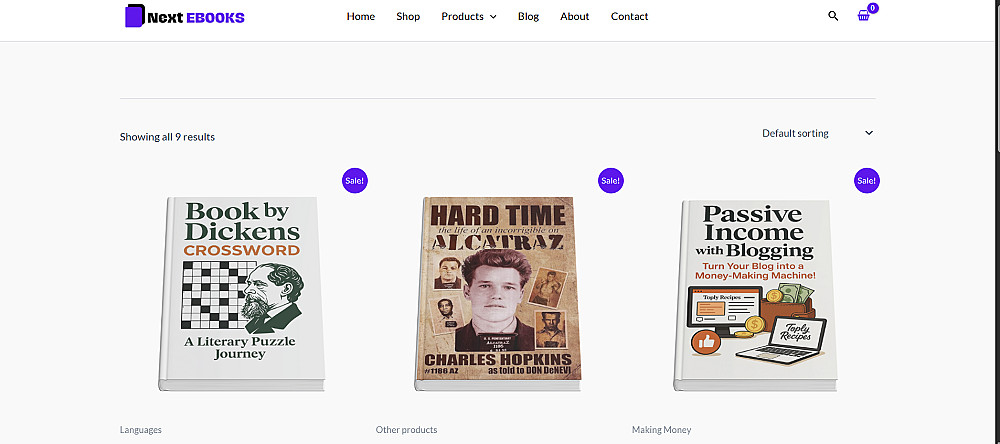The image size is (1000, 444).
Task: Visit the Contact page
Action: pos(630,16)
